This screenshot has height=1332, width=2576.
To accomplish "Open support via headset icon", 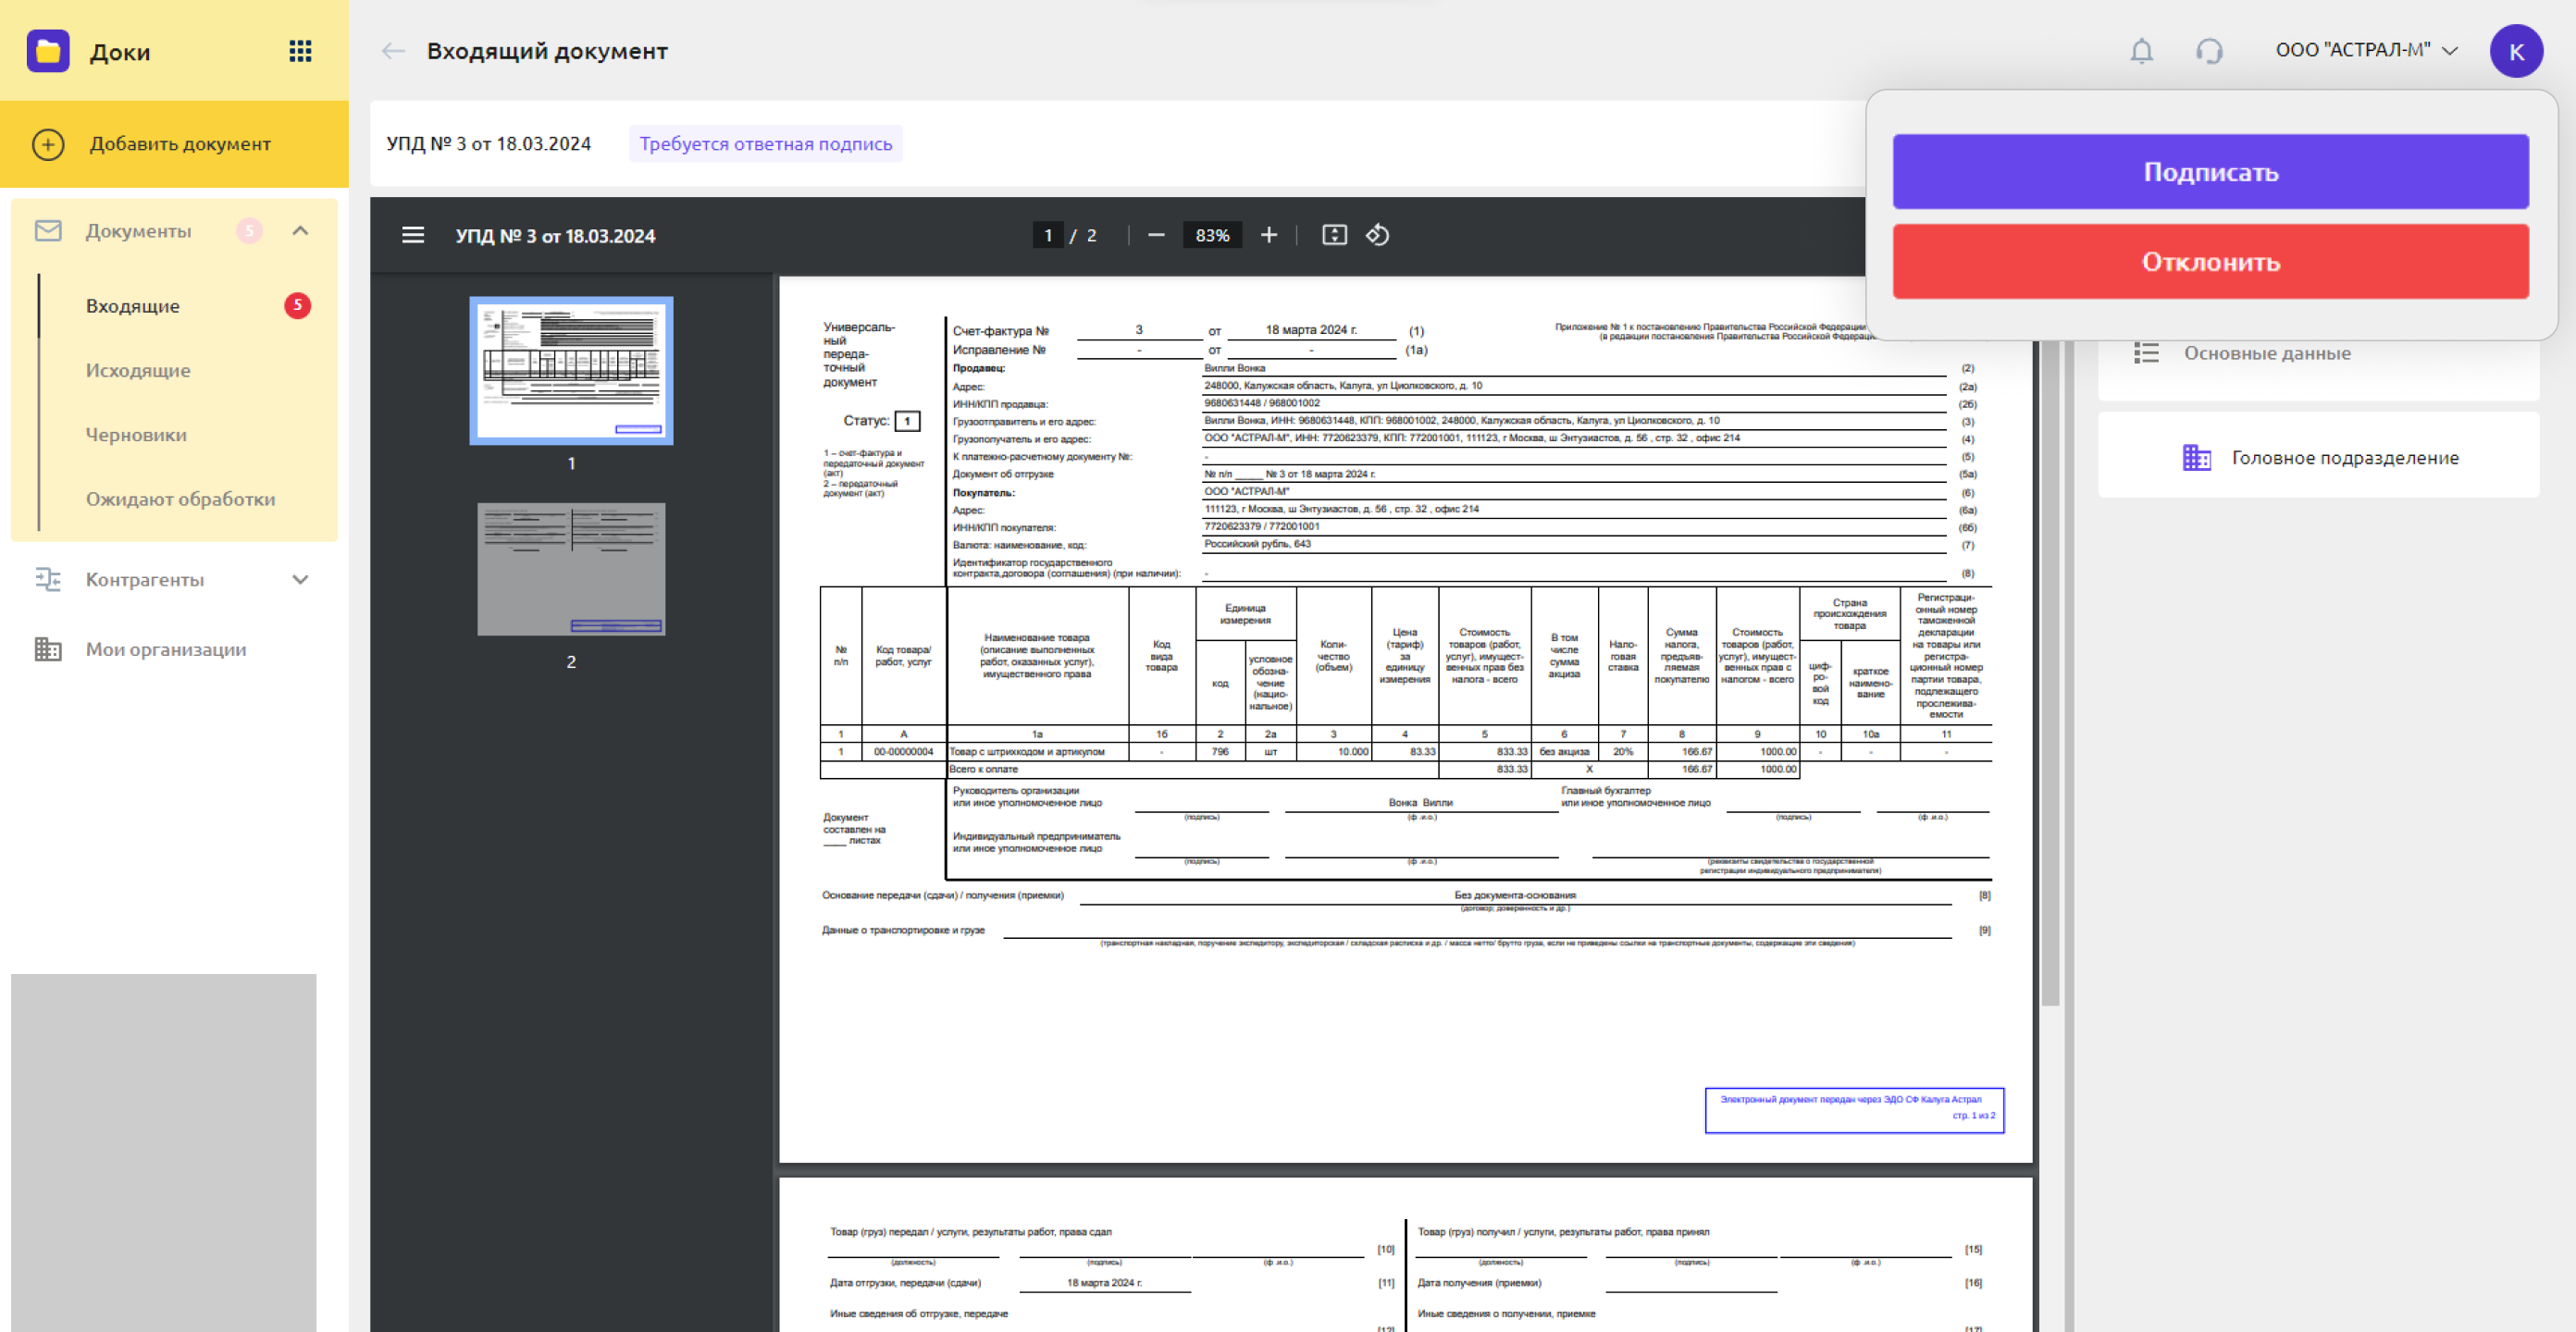I will pos(2208,51).
